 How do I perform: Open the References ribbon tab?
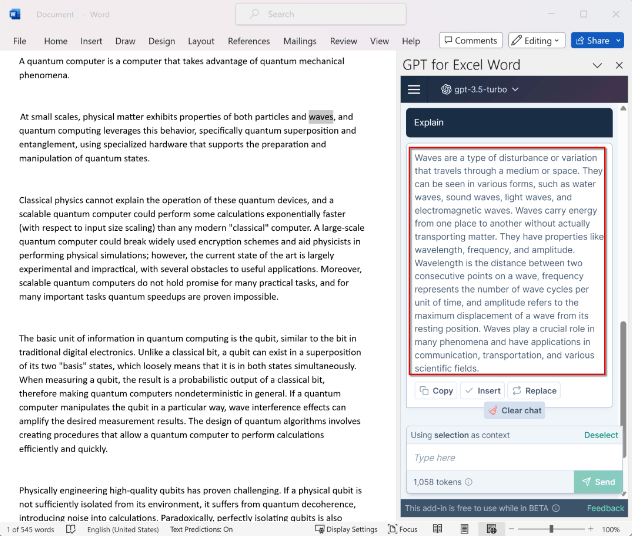(249, 41)
